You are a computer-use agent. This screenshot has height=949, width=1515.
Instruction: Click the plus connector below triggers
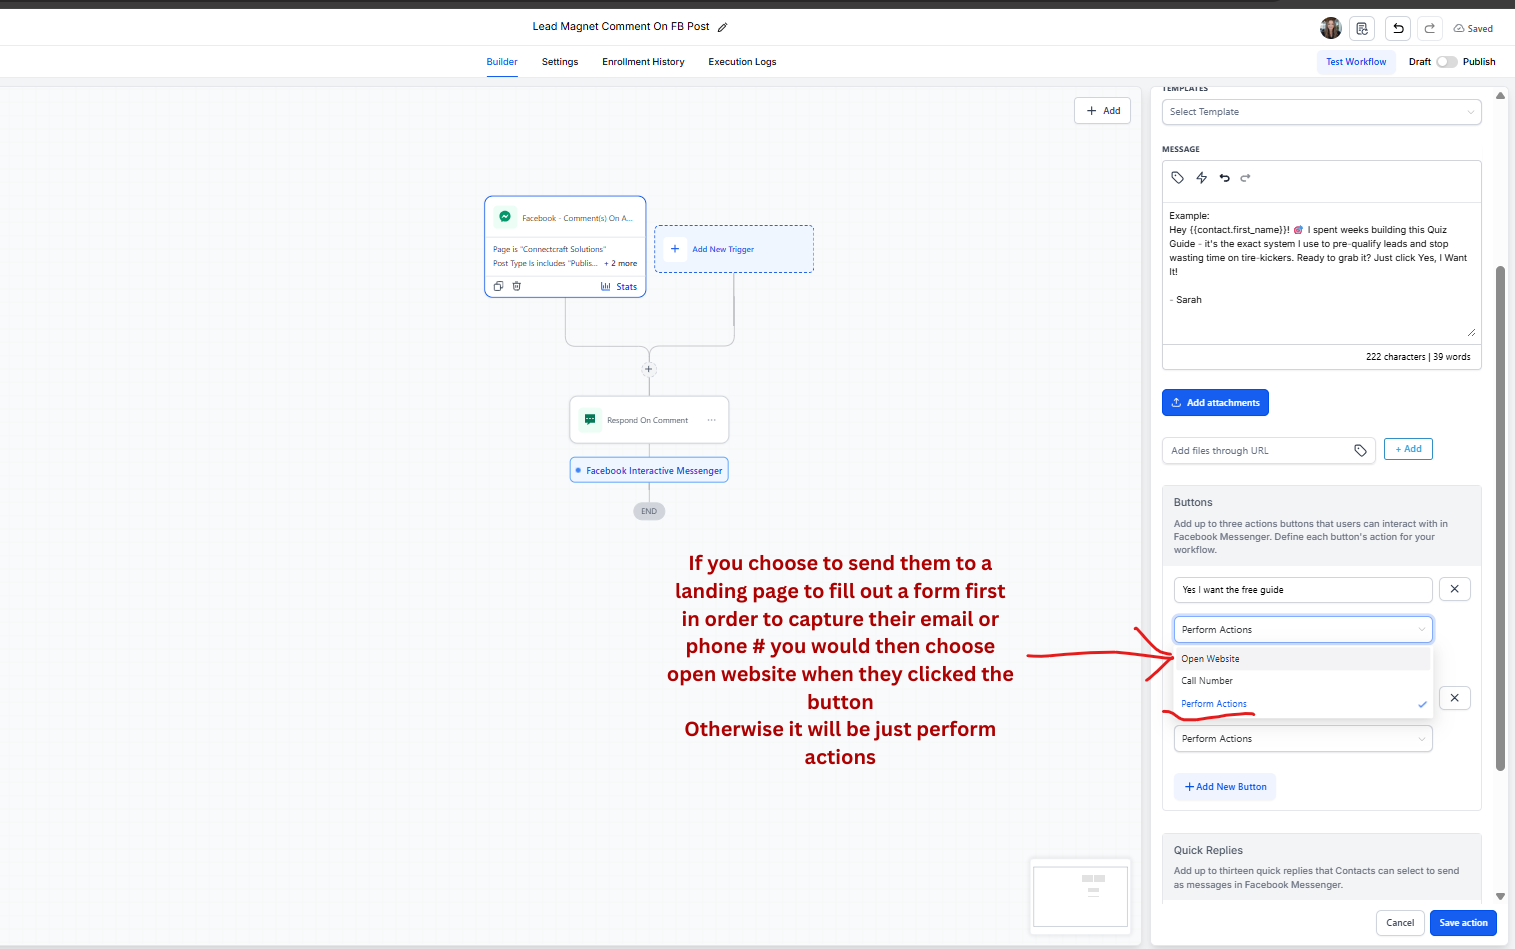(x=649, y=369)
